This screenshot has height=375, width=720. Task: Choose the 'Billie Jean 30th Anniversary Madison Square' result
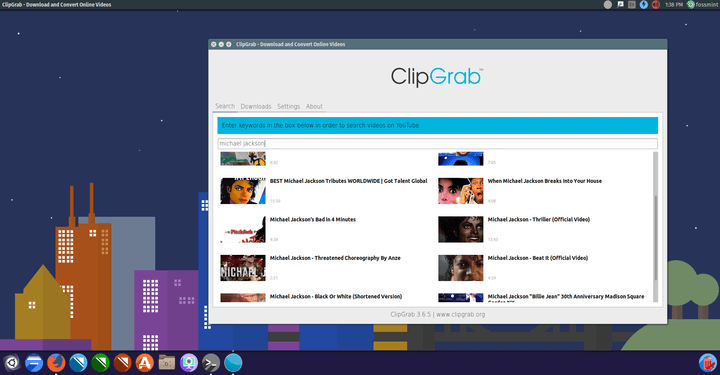[x=566, y=297]
